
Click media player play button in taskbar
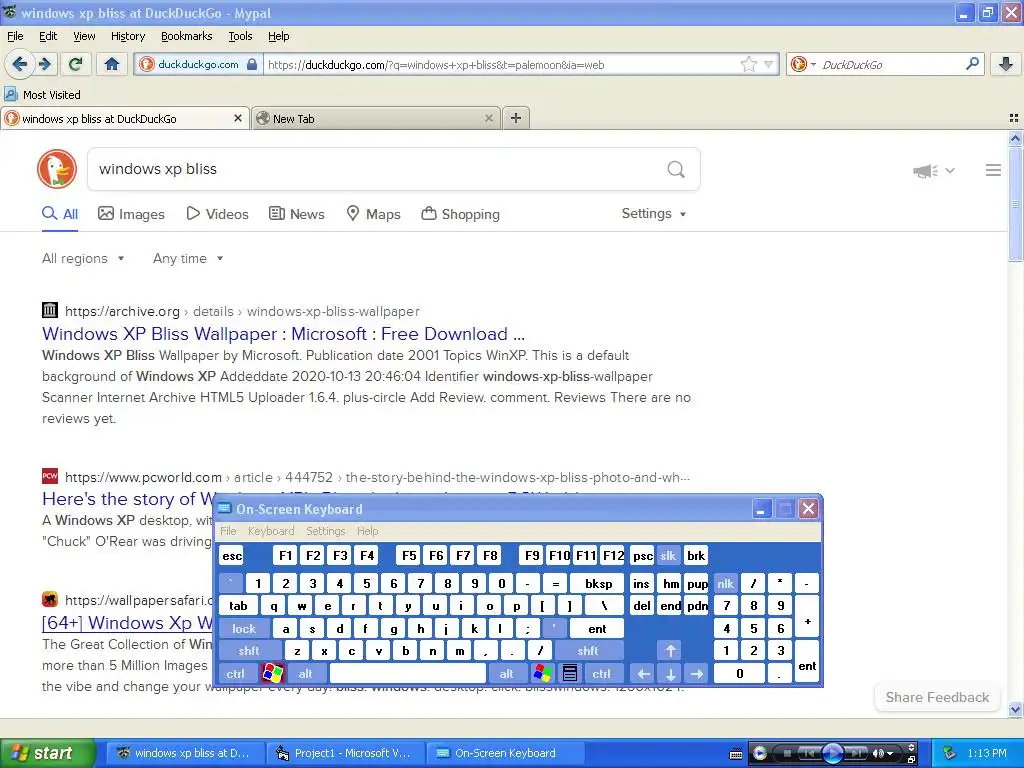(833, 754)
